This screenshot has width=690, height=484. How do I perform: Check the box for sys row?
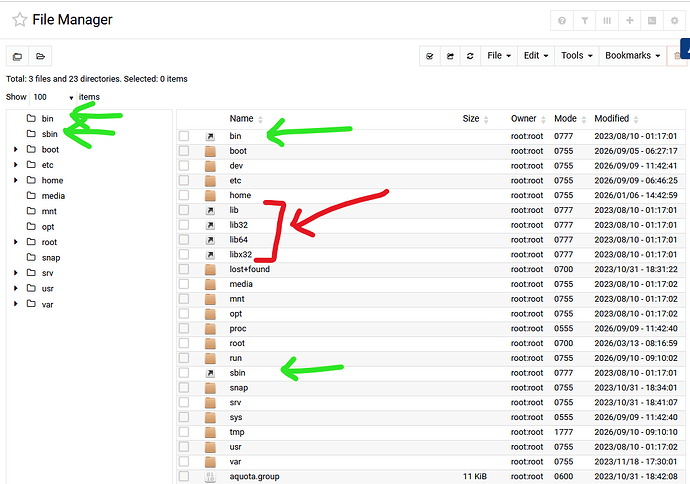pyautogui.click(x=184, y=417)
